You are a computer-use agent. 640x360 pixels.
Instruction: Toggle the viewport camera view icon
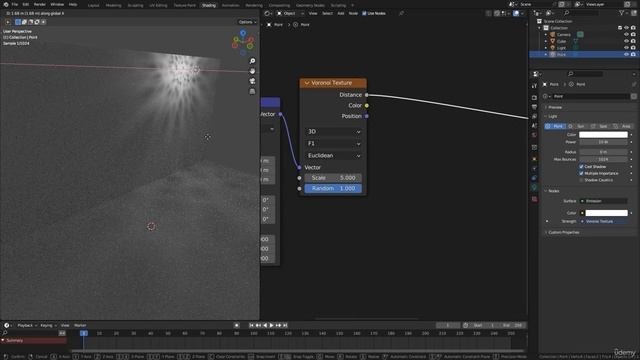point(252,81)
